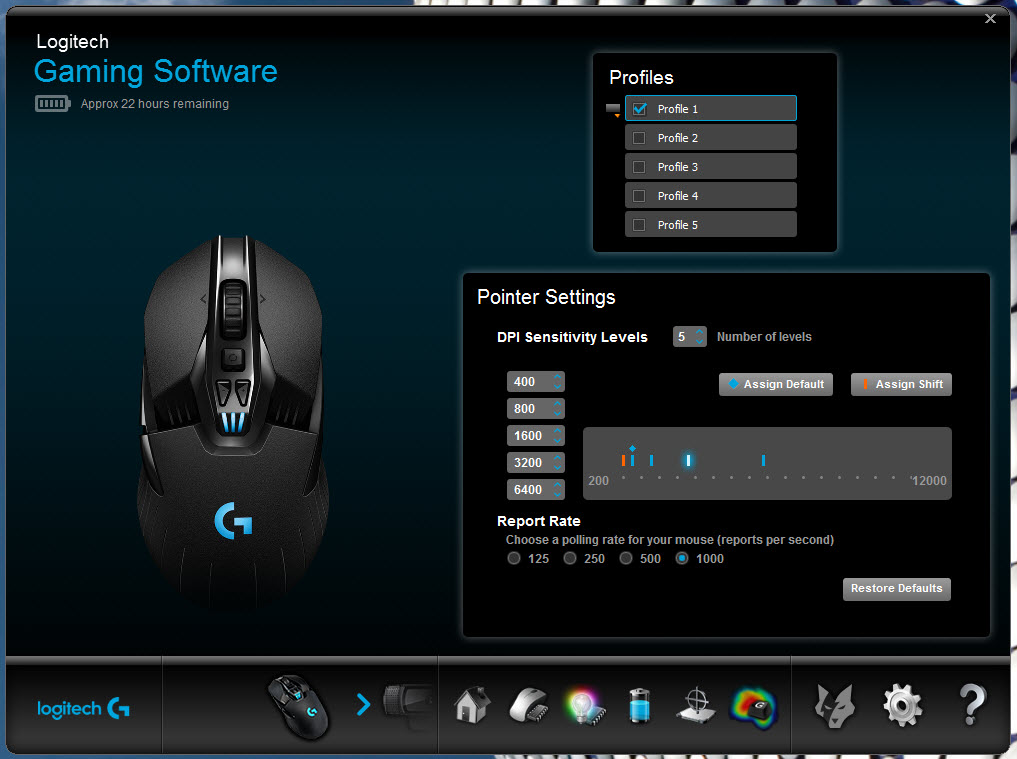Adjust the 6400 DPI stepper arrows
Screen dimensions: 1017x759
pos(557,490)
